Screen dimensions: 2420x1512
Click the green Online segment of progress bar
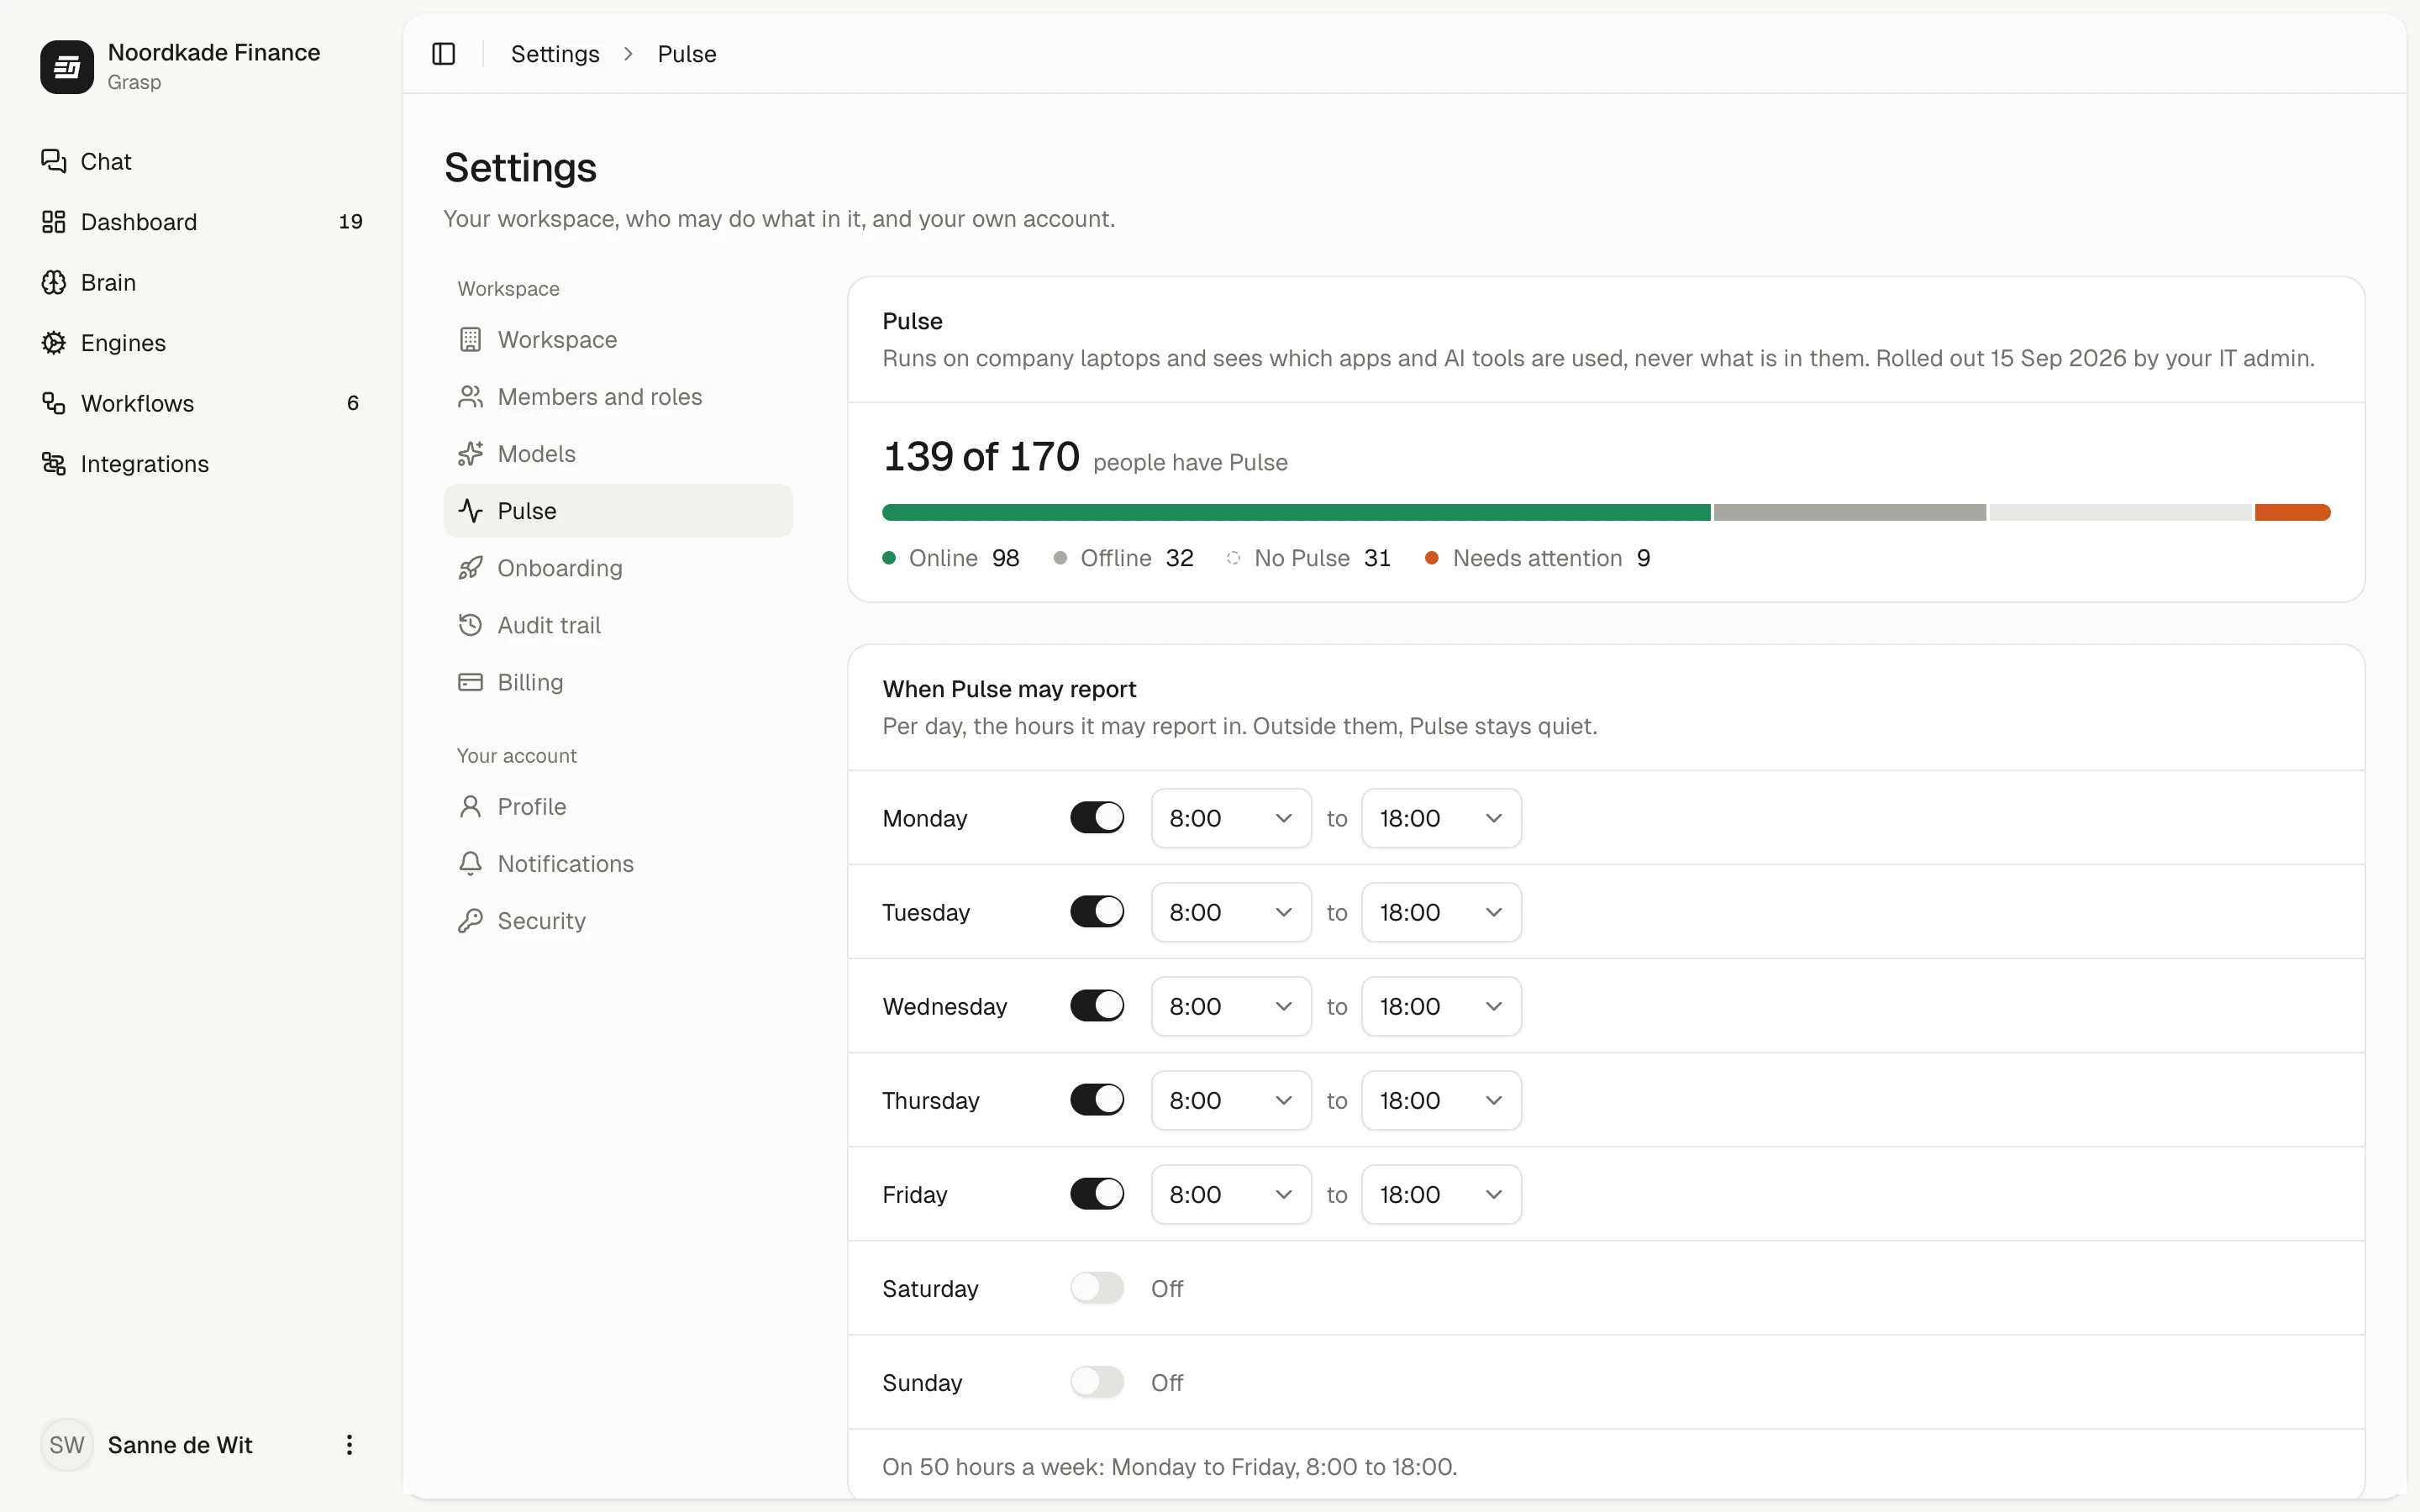(x=1296, y=512)
